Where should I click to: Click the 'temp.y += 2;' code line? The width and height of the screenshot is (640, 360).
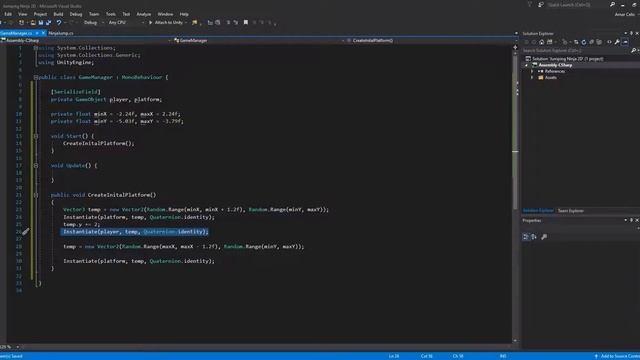pyautogui.click(x=81, y=224)
